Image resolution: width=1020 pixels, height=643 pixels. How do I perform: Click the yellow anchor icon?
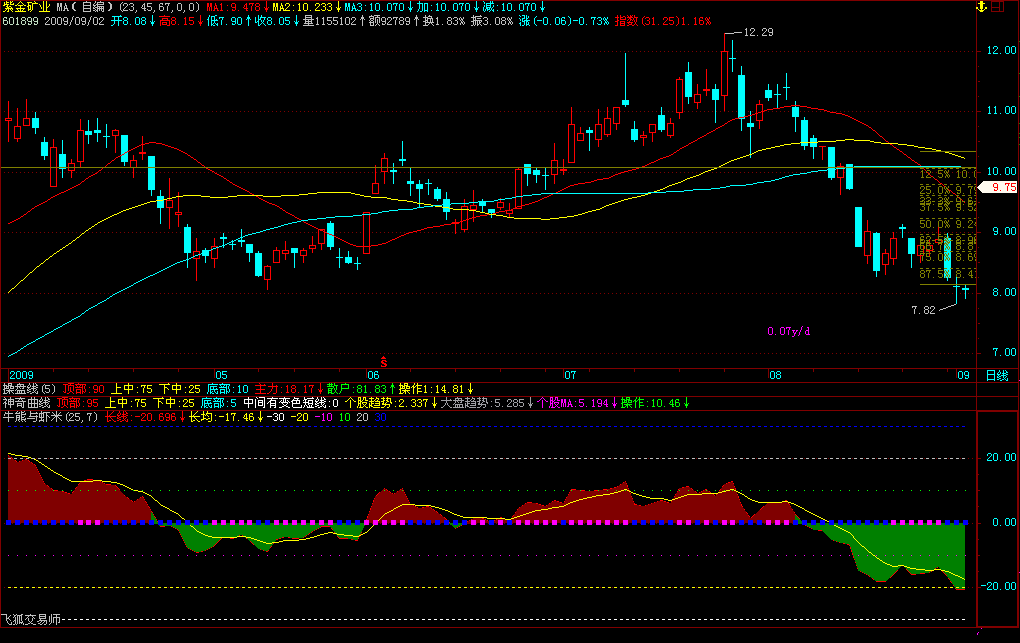coord(982,7)
